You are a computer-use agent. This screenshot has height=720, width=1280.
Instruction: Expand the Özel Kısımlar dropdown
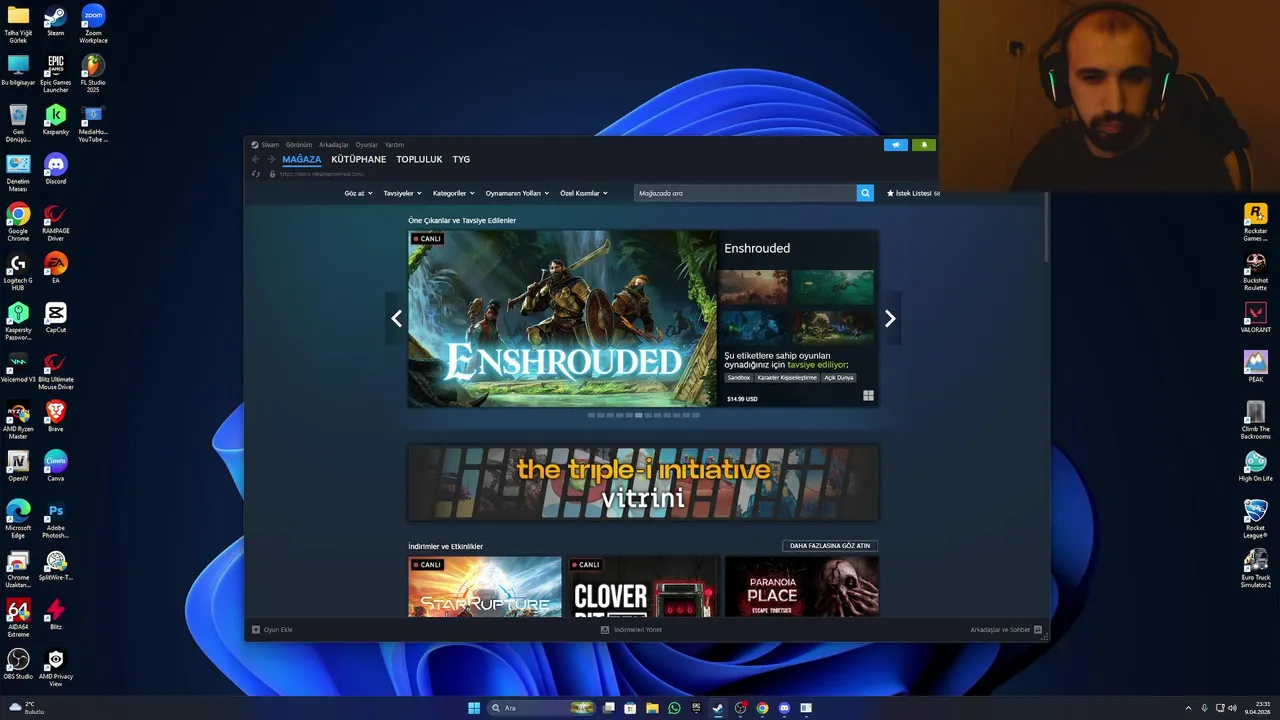(x=583, y=193)
